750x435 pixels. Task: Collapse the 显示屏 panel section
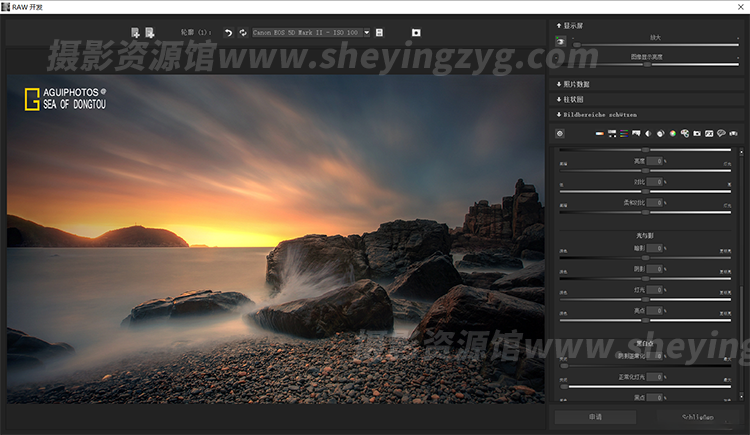pos(573,24)
